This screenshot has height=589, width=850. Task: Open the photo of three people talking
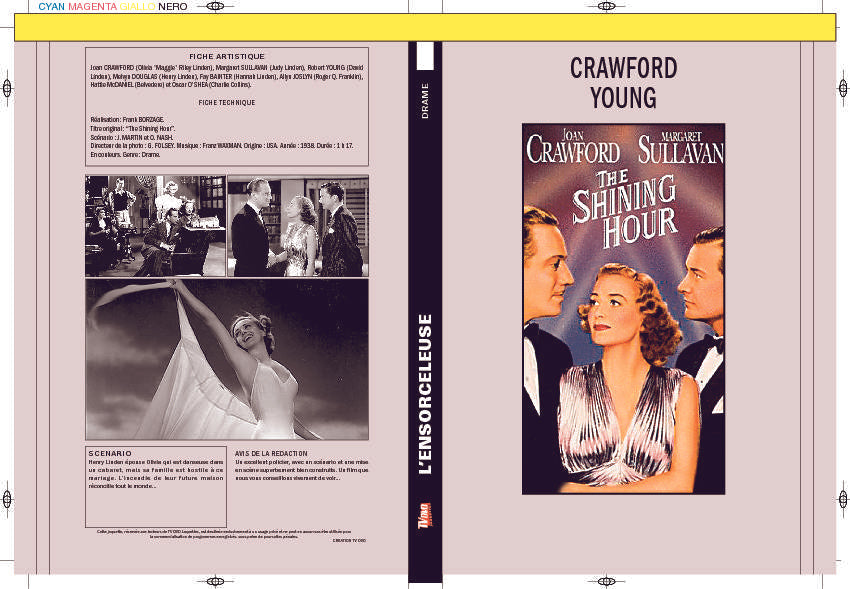(x=297, y=226)
